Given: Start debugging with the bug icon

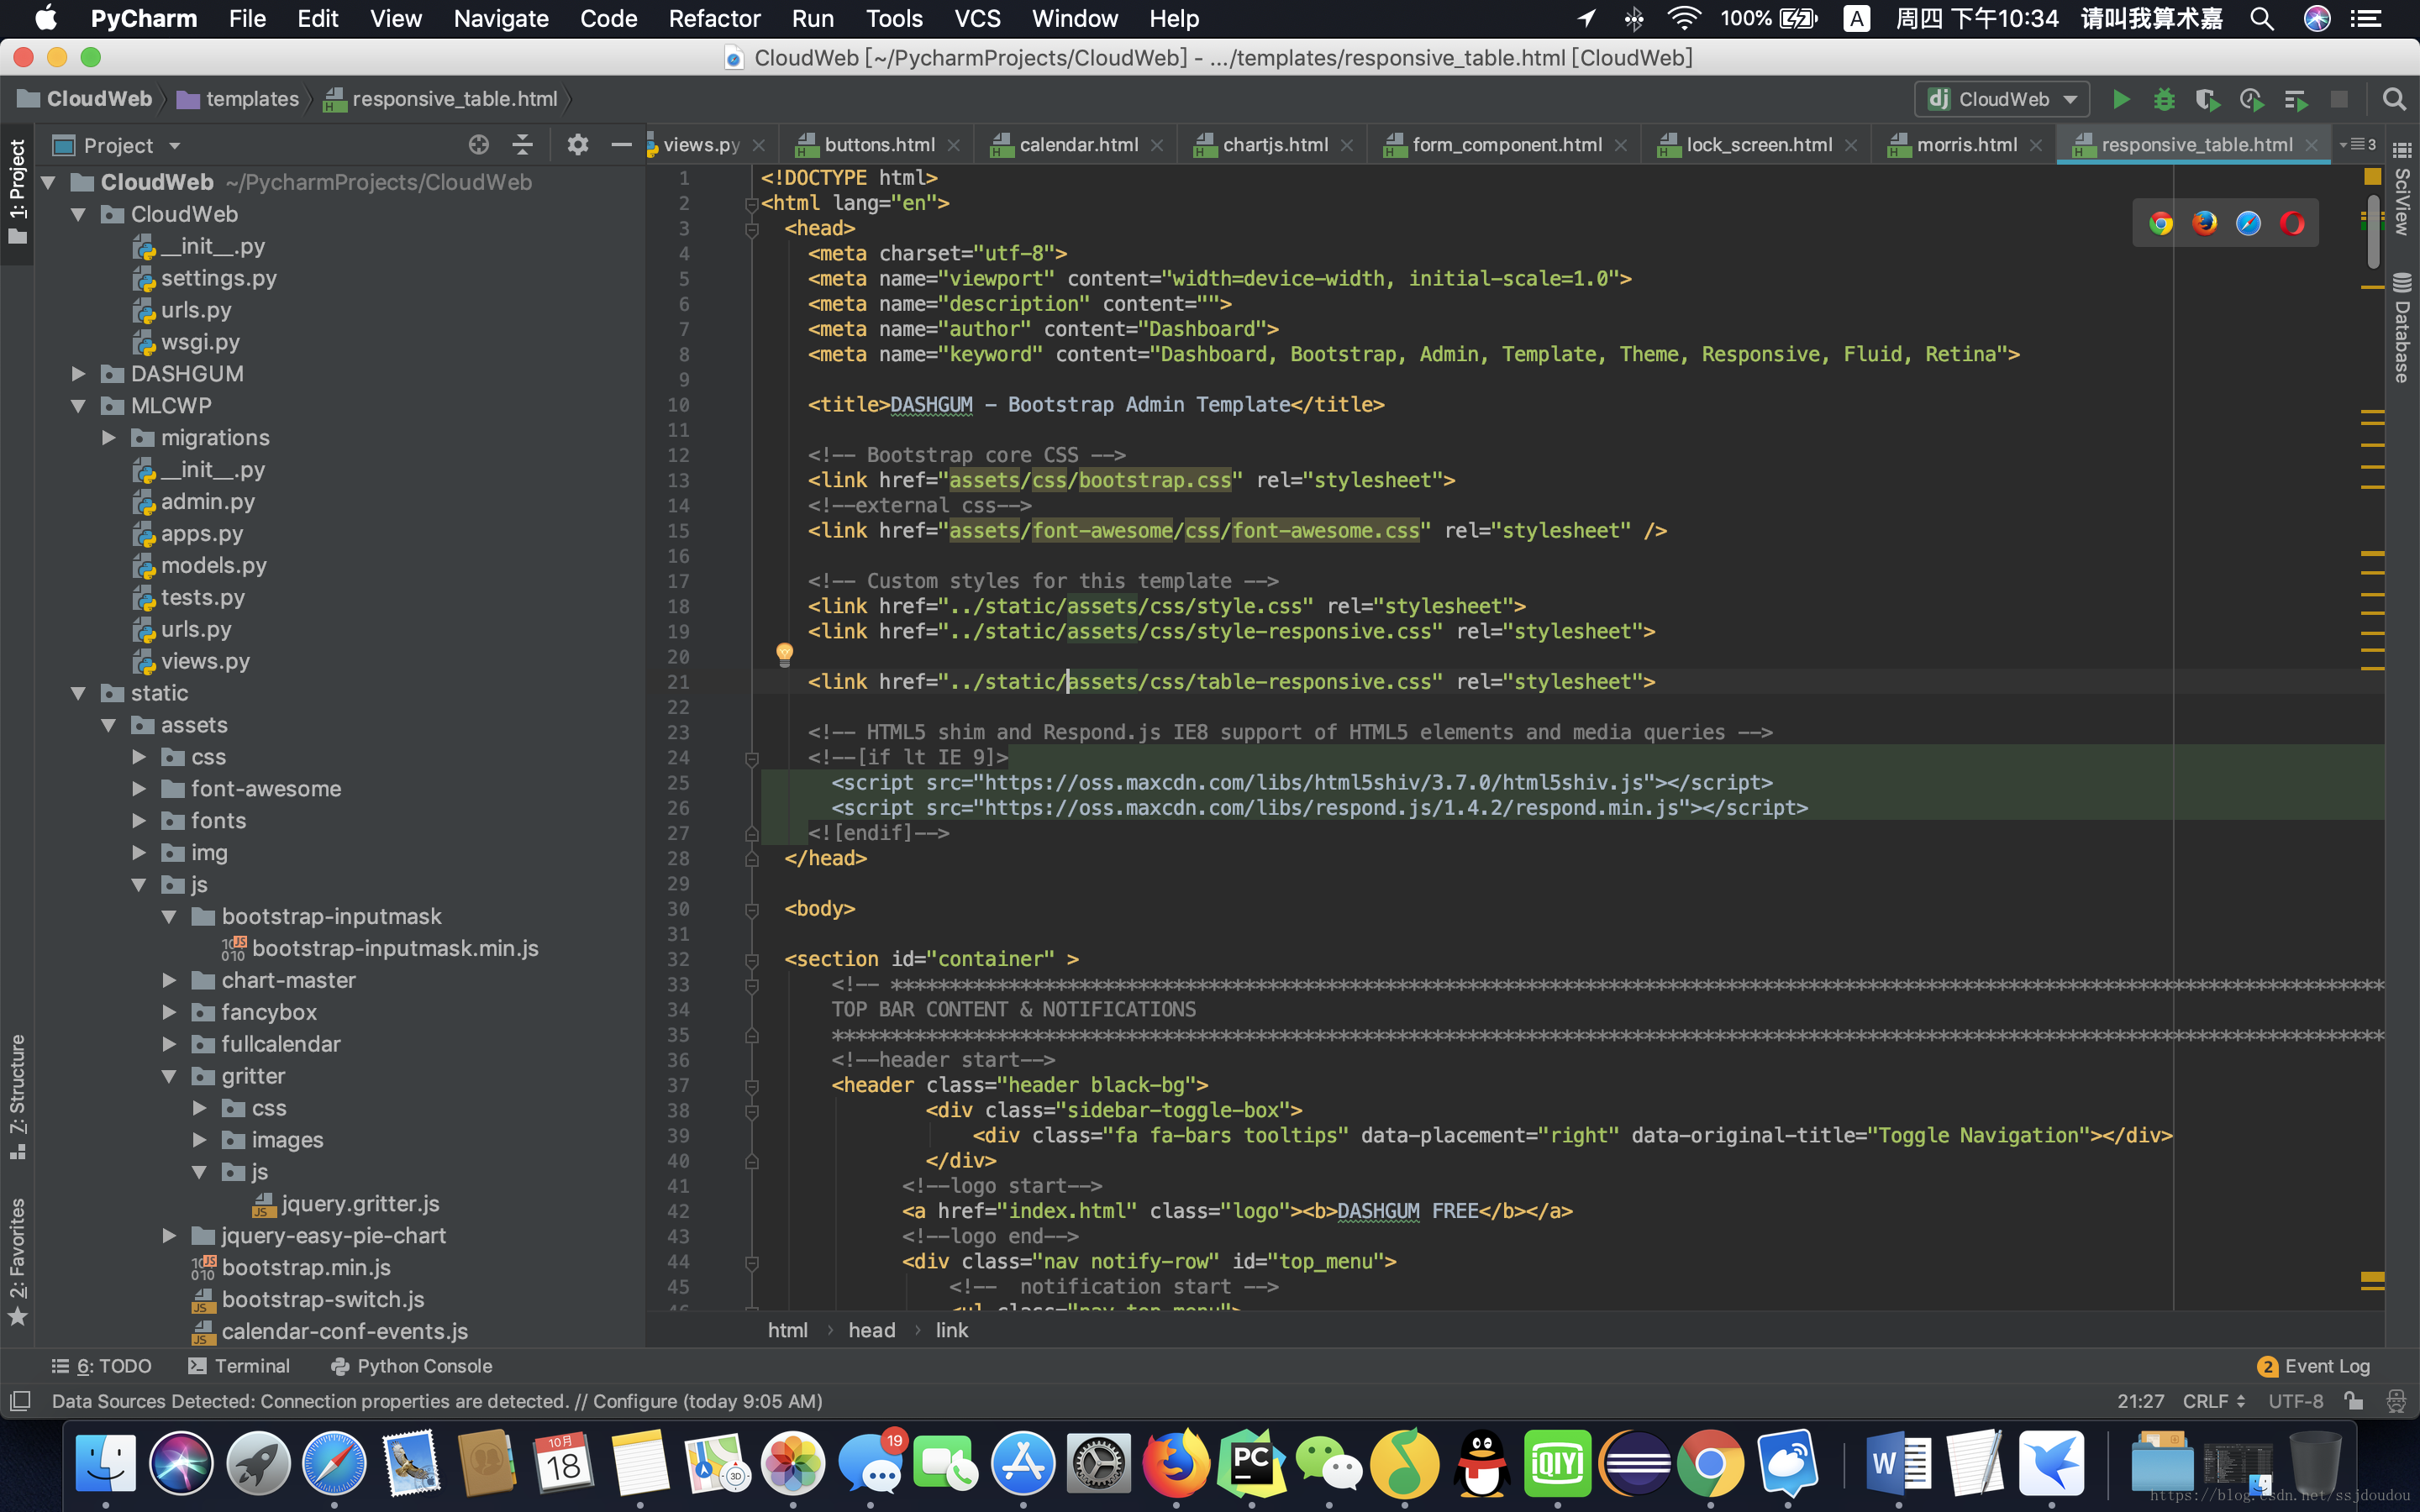Looking at the screenshot, I should pos(2164,99).
